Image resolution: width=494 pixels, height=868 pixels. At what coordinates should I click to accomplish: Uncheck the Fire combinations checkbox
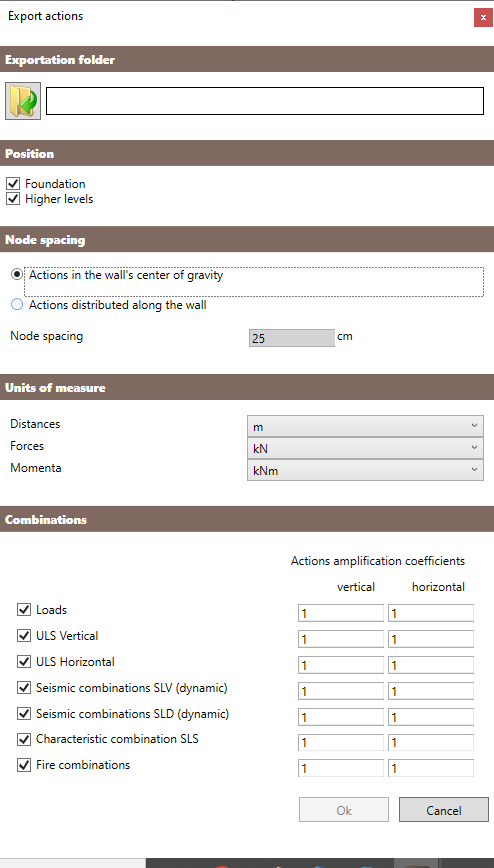tap(24, 765)
